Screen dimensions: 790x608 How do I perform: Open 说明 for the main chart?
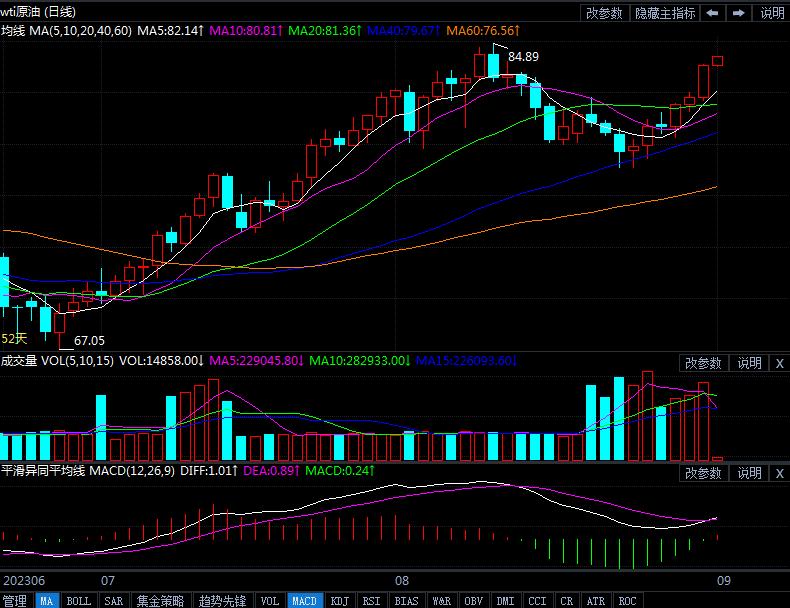point(772,13)
